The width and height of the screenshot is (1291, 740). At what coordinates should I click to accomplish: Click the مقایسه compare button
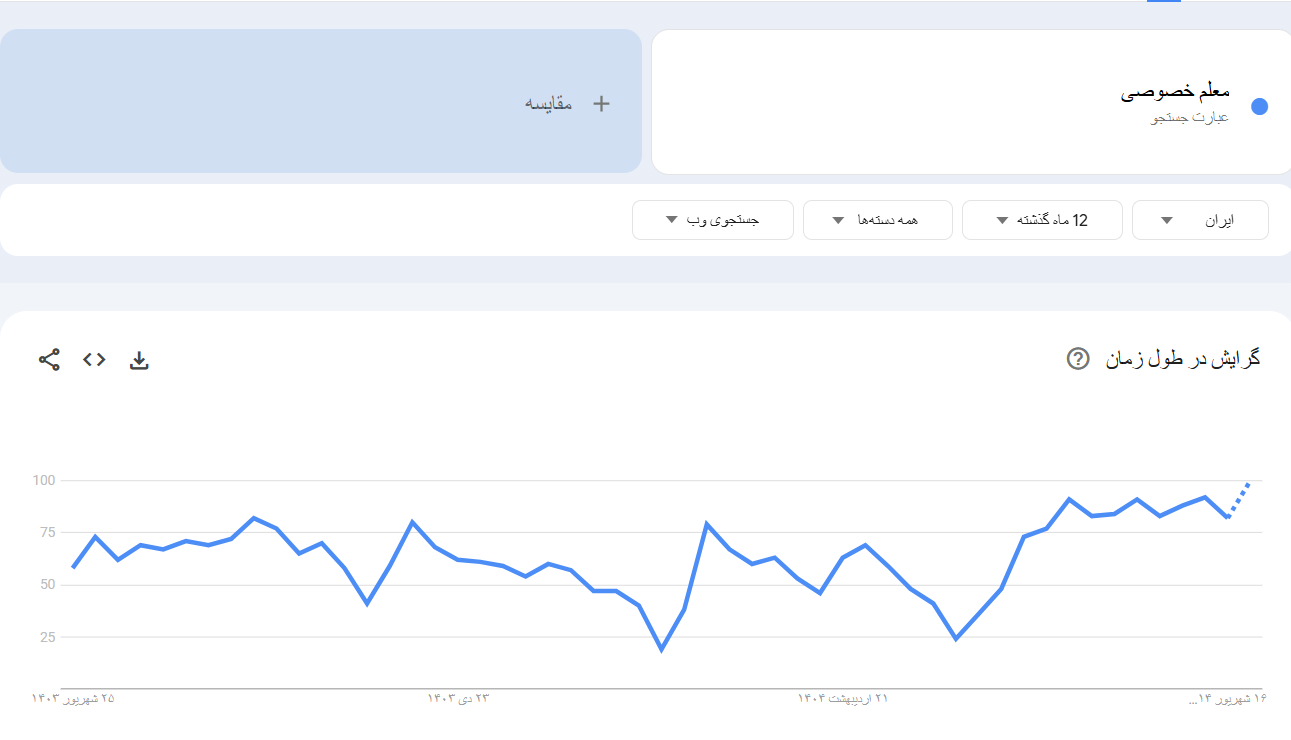coord(549,103)
